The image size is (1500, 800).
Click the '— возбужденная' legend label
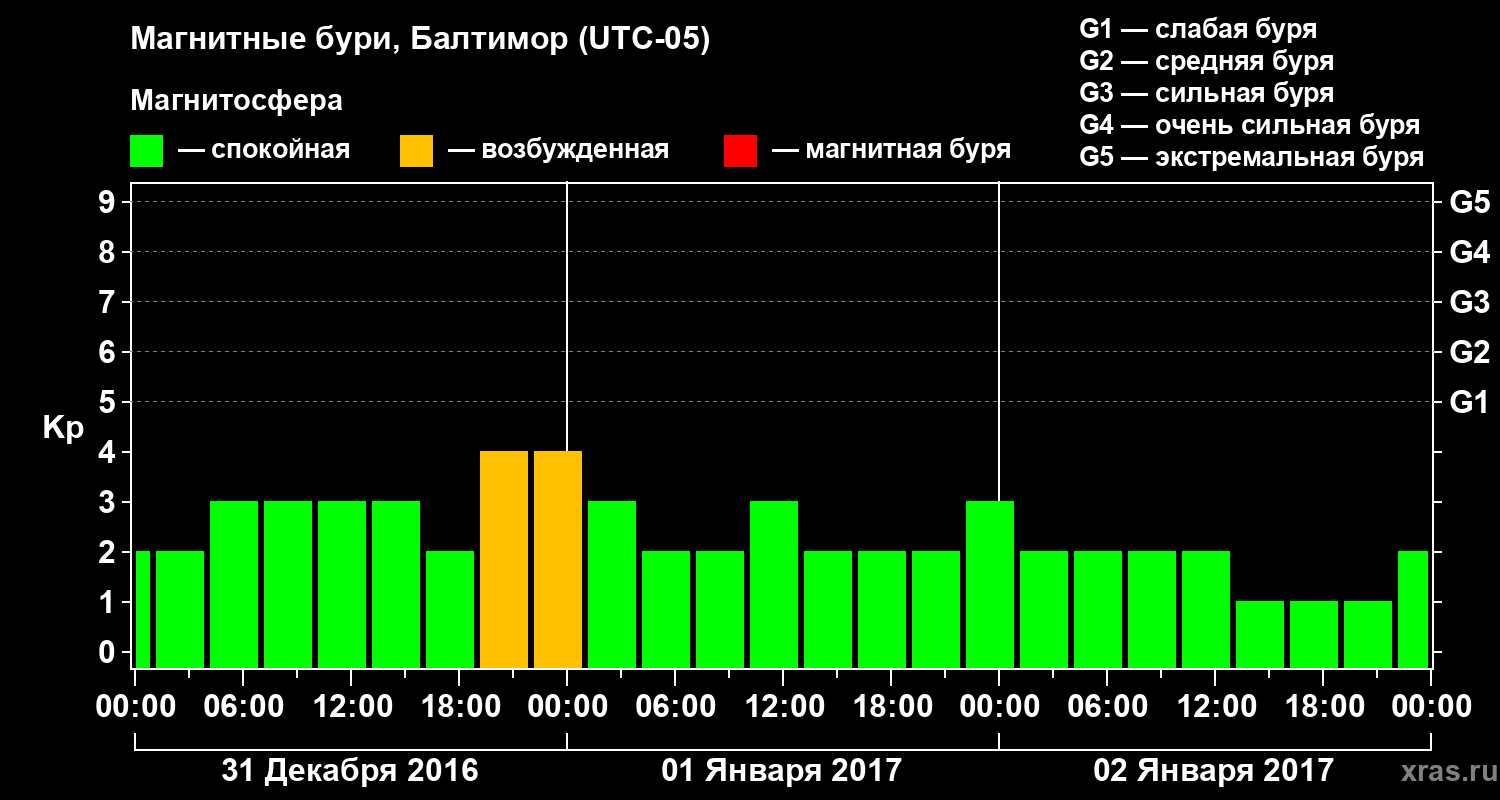click(x=558, y=151)
